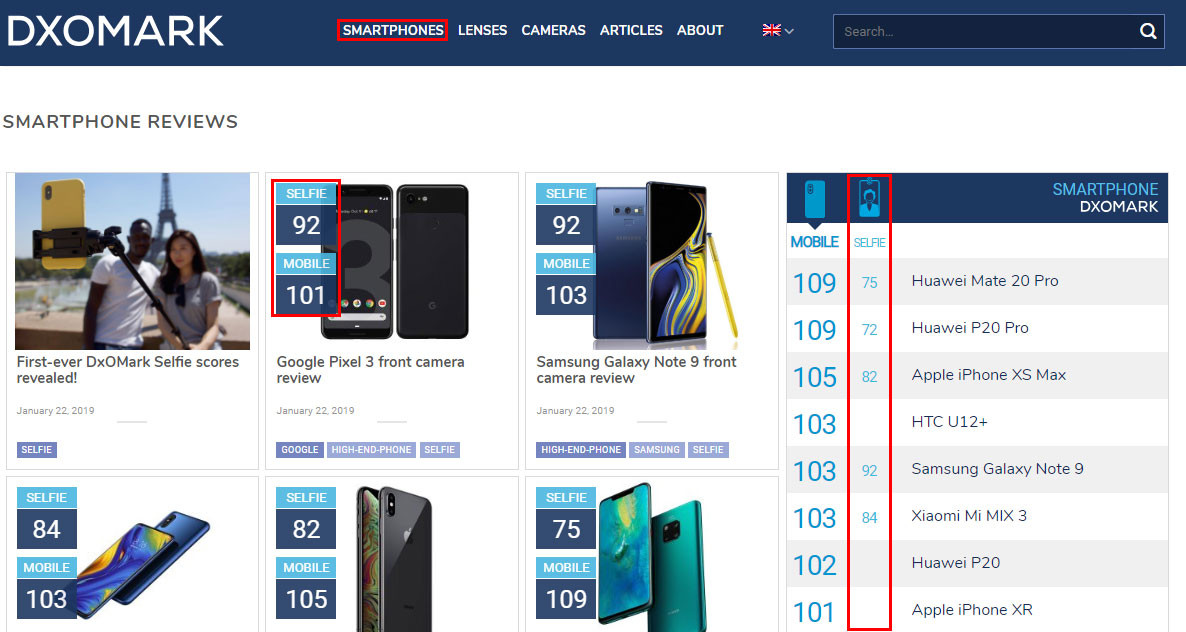1186x632 pixels.
Task: Open the Articles menu item
Action: 631,30
